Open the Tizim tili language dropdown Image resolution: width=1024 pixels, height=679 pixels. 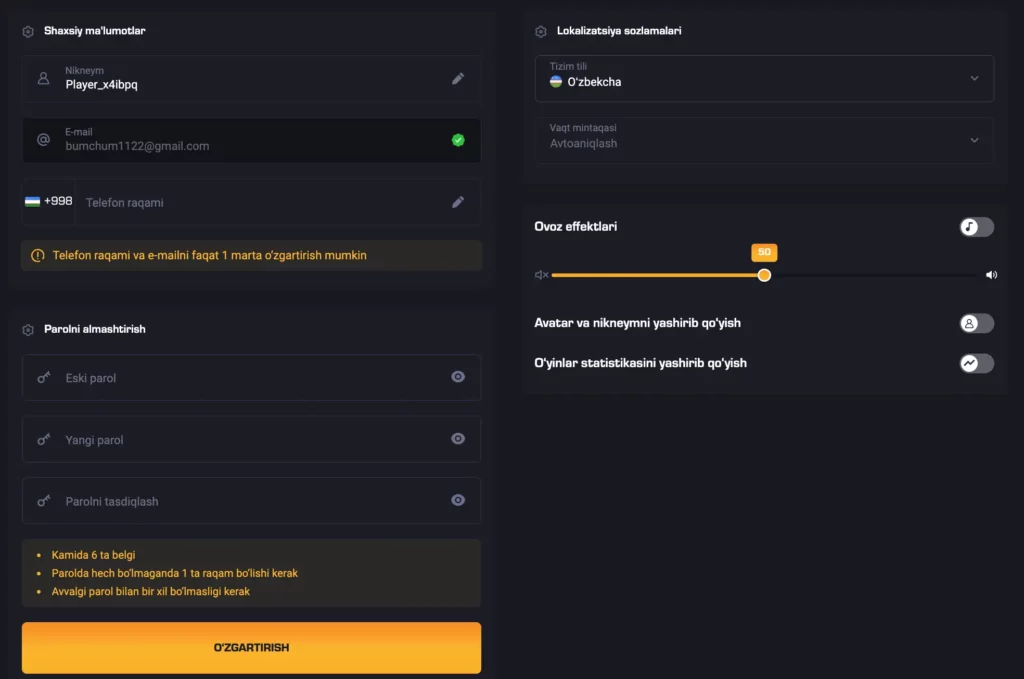tap(764, 78)
